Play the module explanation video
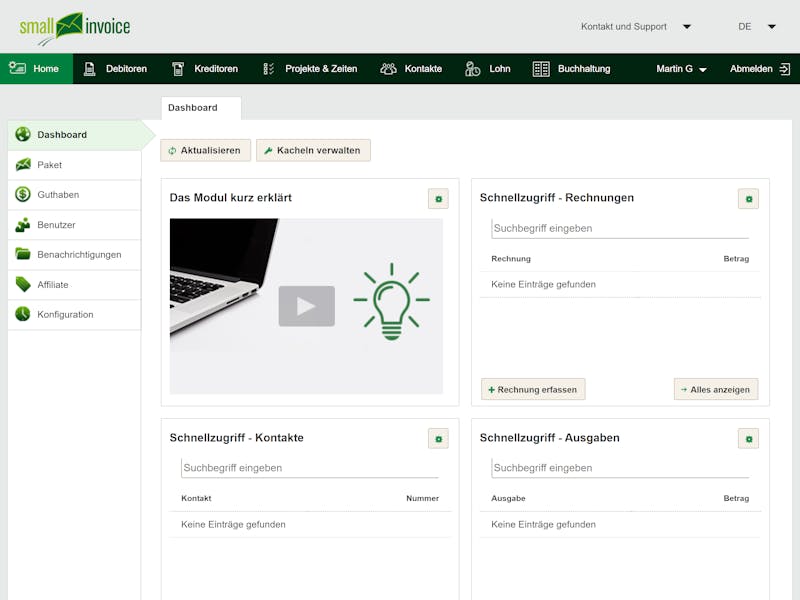800x600 pixels. [x=306, y=306]
